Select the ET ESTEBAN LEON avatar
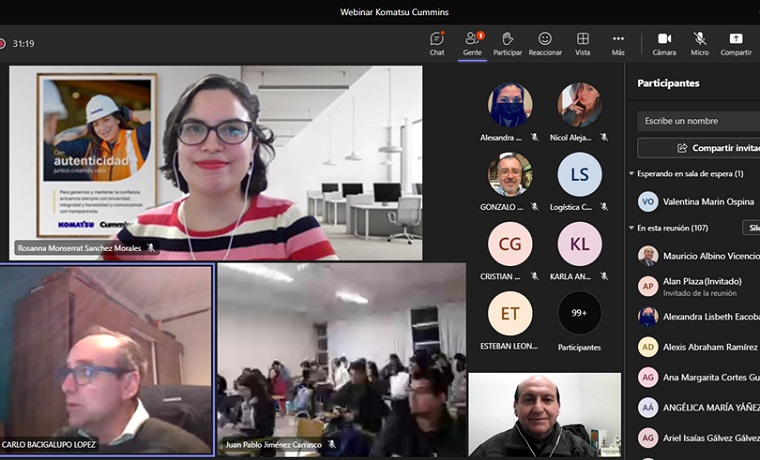Viewport: 760px width, 460px height. click(510, 314)
